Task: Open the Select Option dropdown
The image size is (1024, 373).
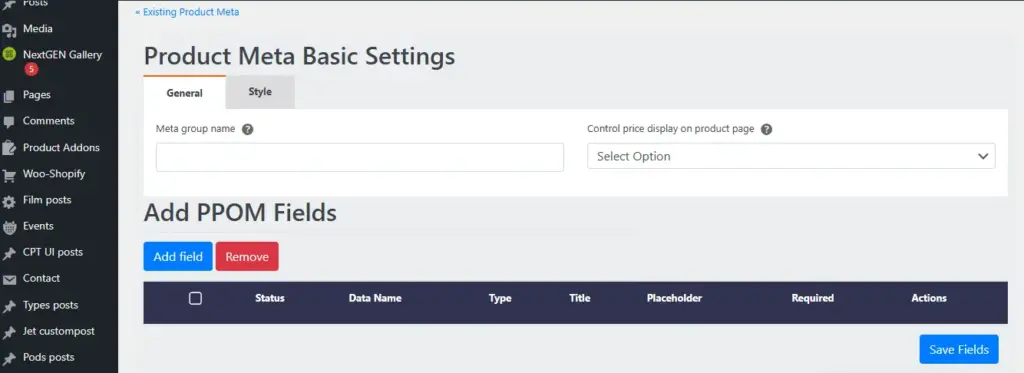Action: [791, 156]
